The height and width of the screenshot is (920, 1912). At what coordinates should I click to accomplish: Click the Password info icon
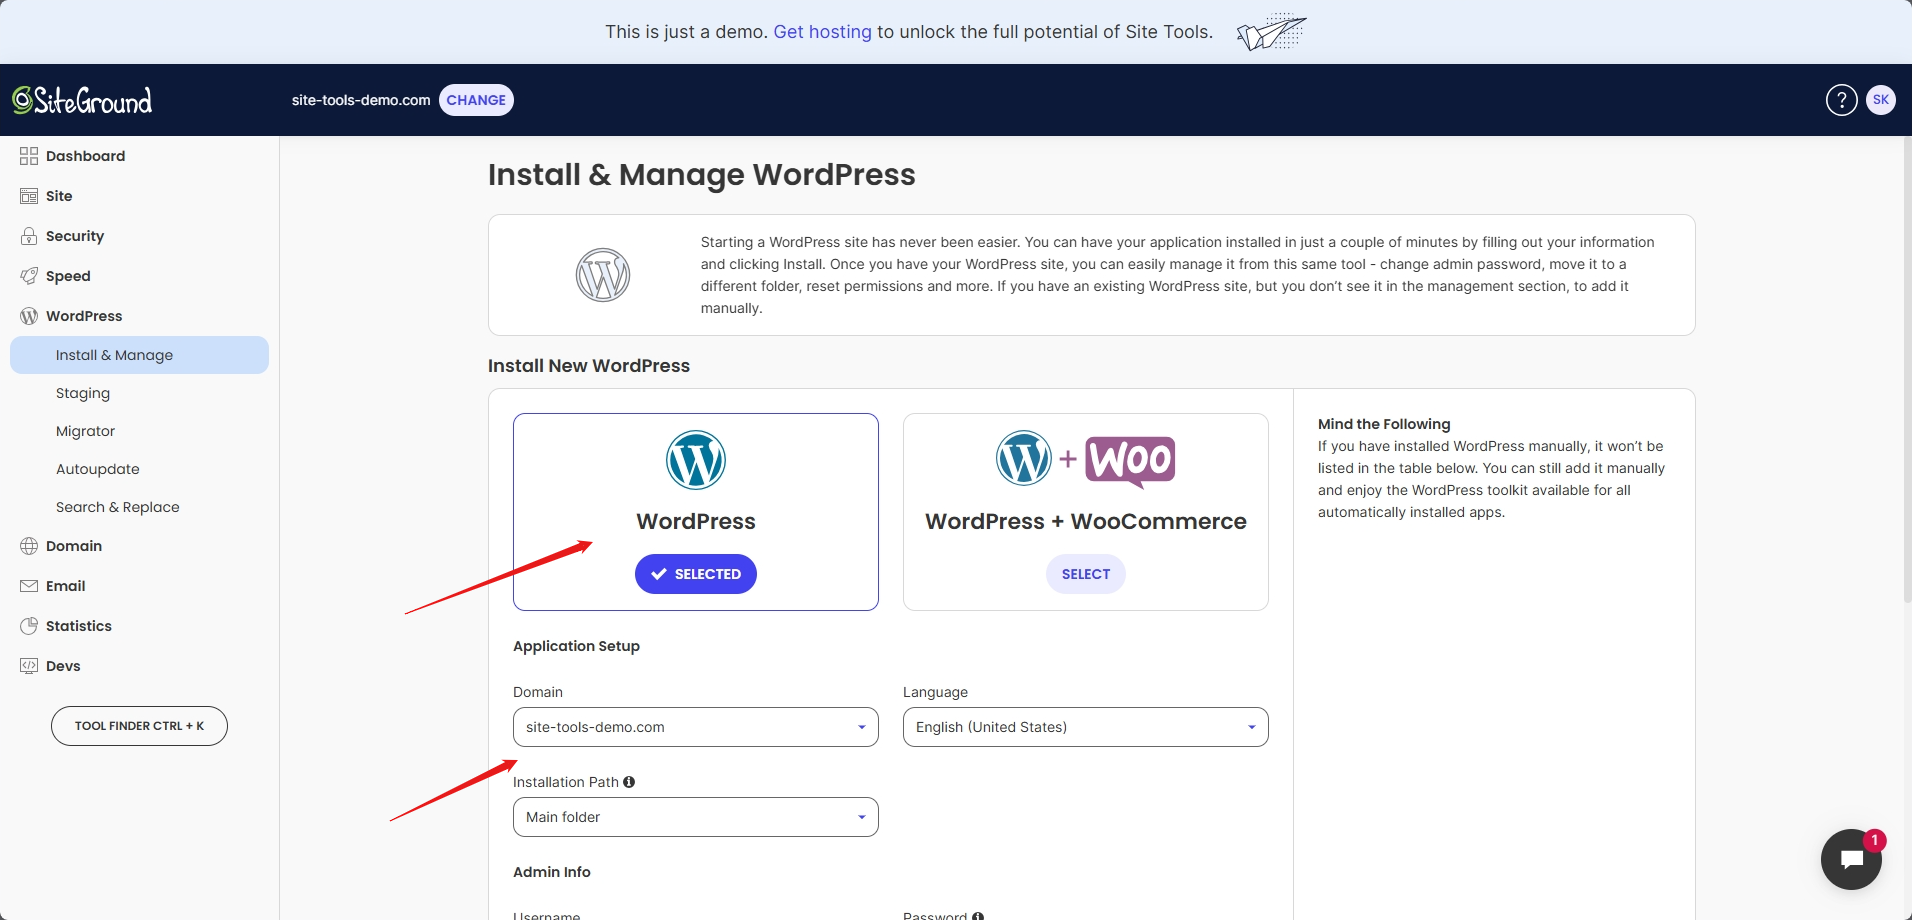point(978,915)
